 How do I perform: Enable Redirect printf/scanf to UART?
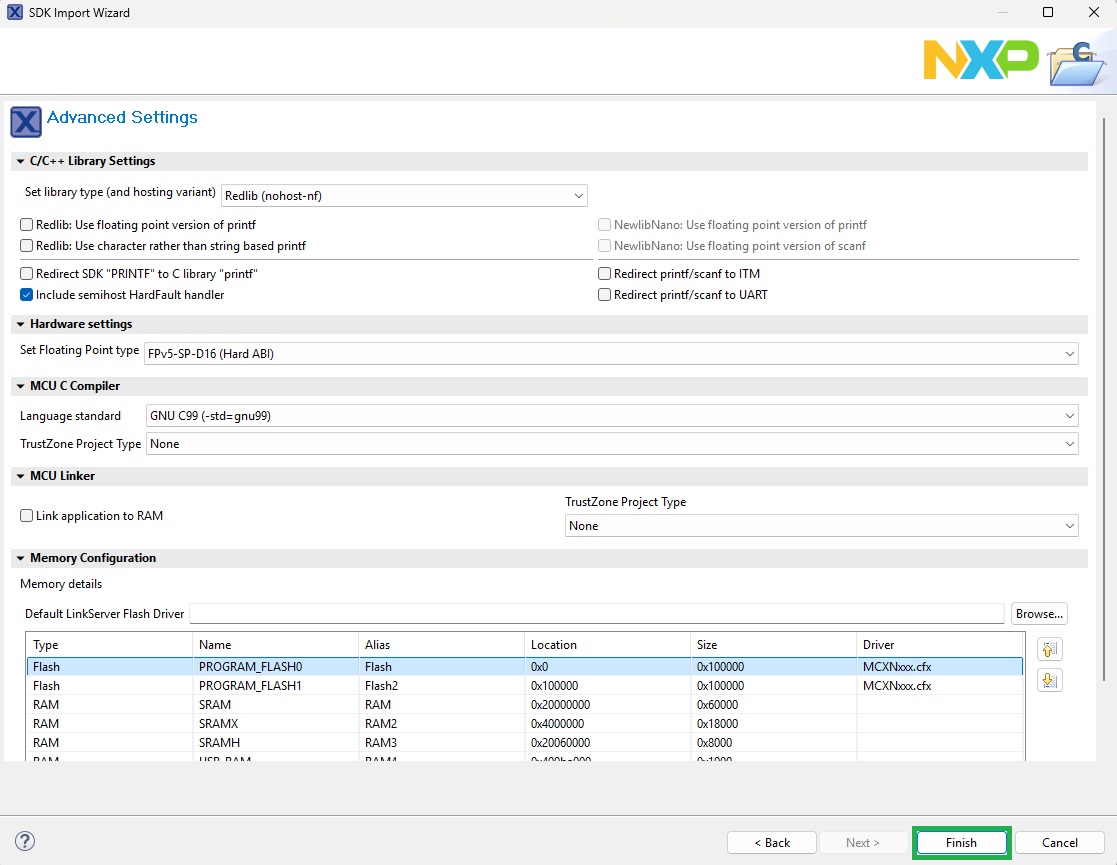click(x=604, y=294)
